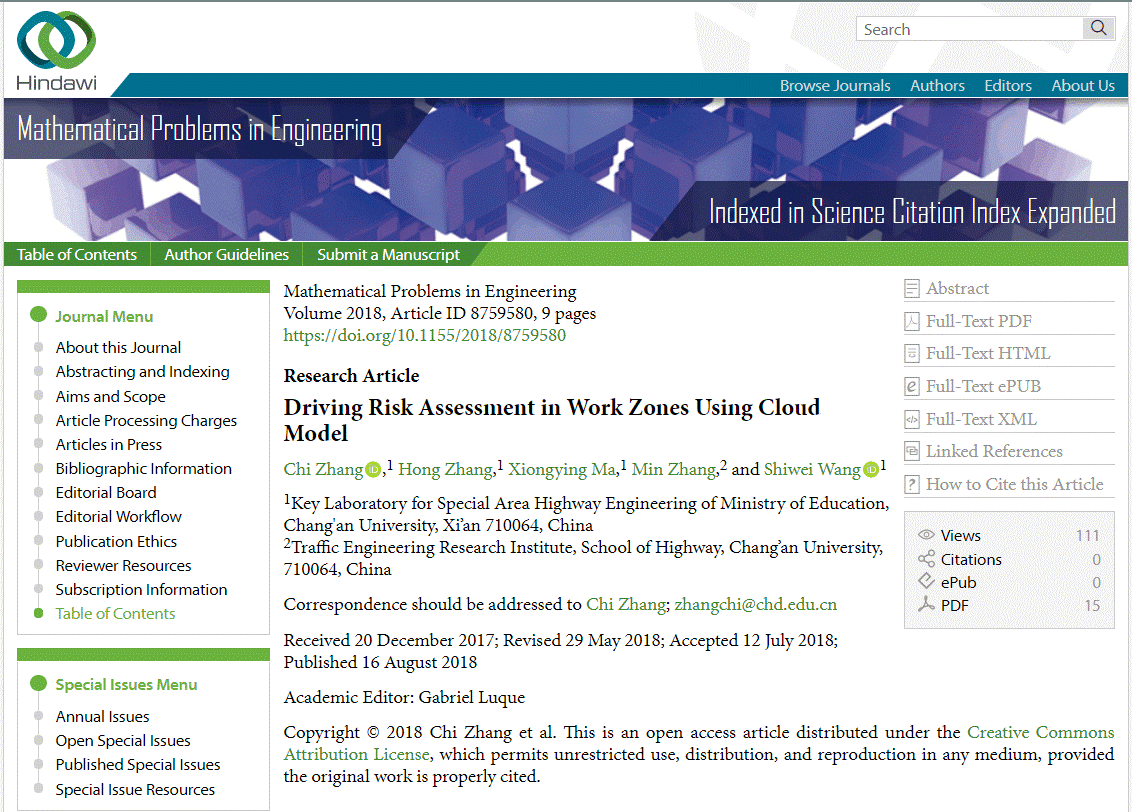Open Abstracting and Indexing link

tap(142, 372)
